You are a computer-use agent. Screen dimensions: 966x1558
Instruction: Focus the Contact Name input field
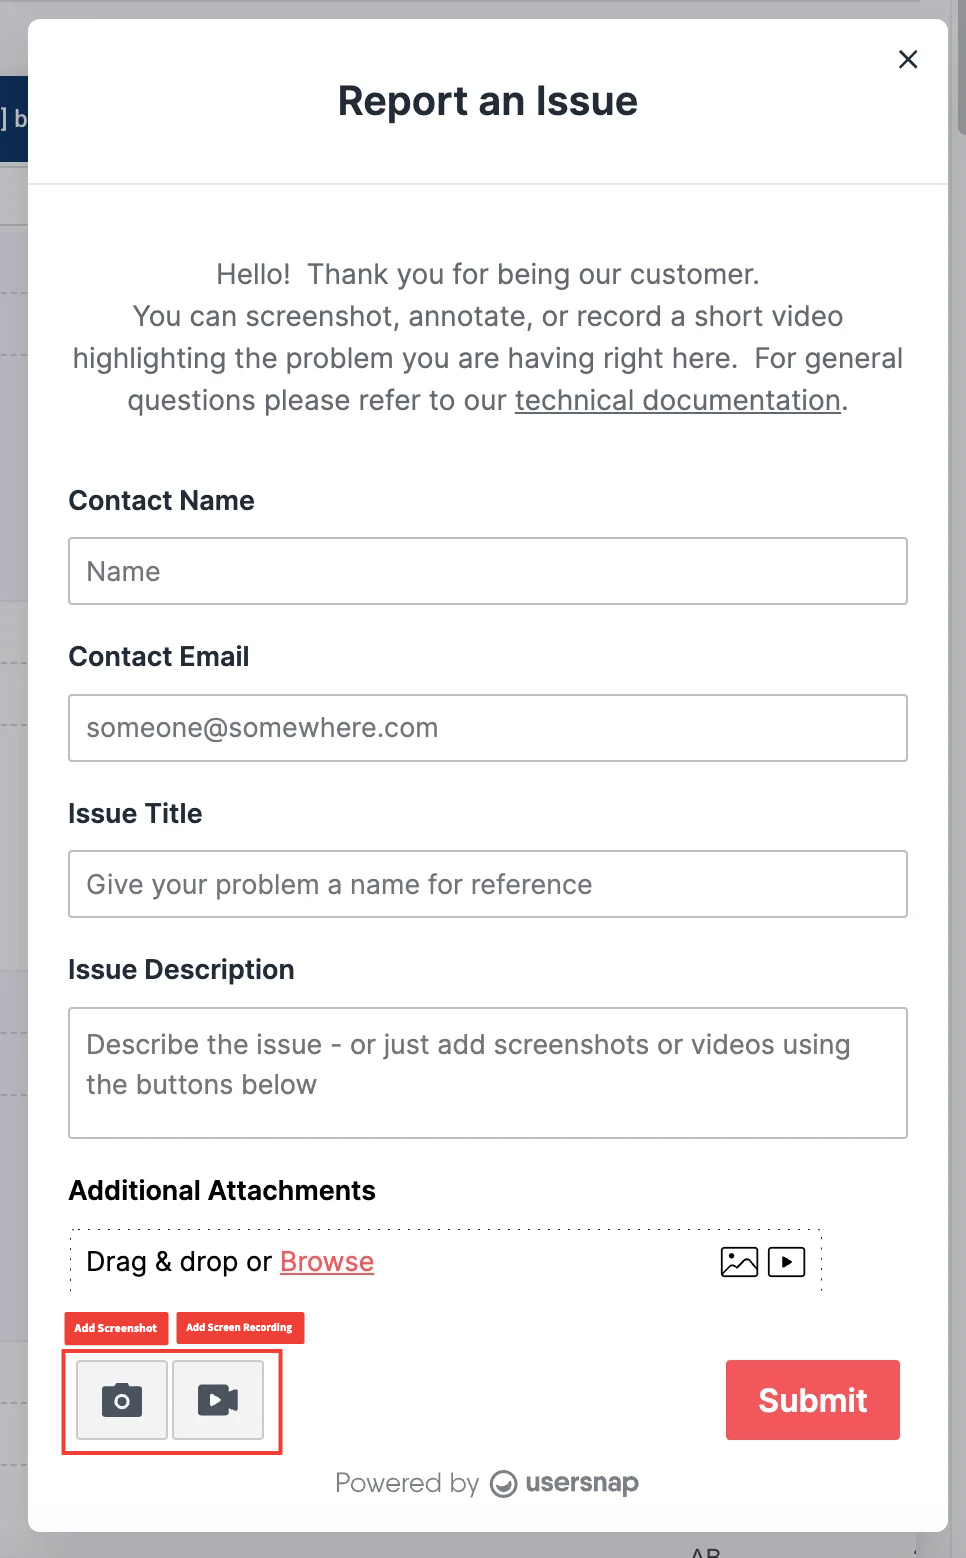488,571
